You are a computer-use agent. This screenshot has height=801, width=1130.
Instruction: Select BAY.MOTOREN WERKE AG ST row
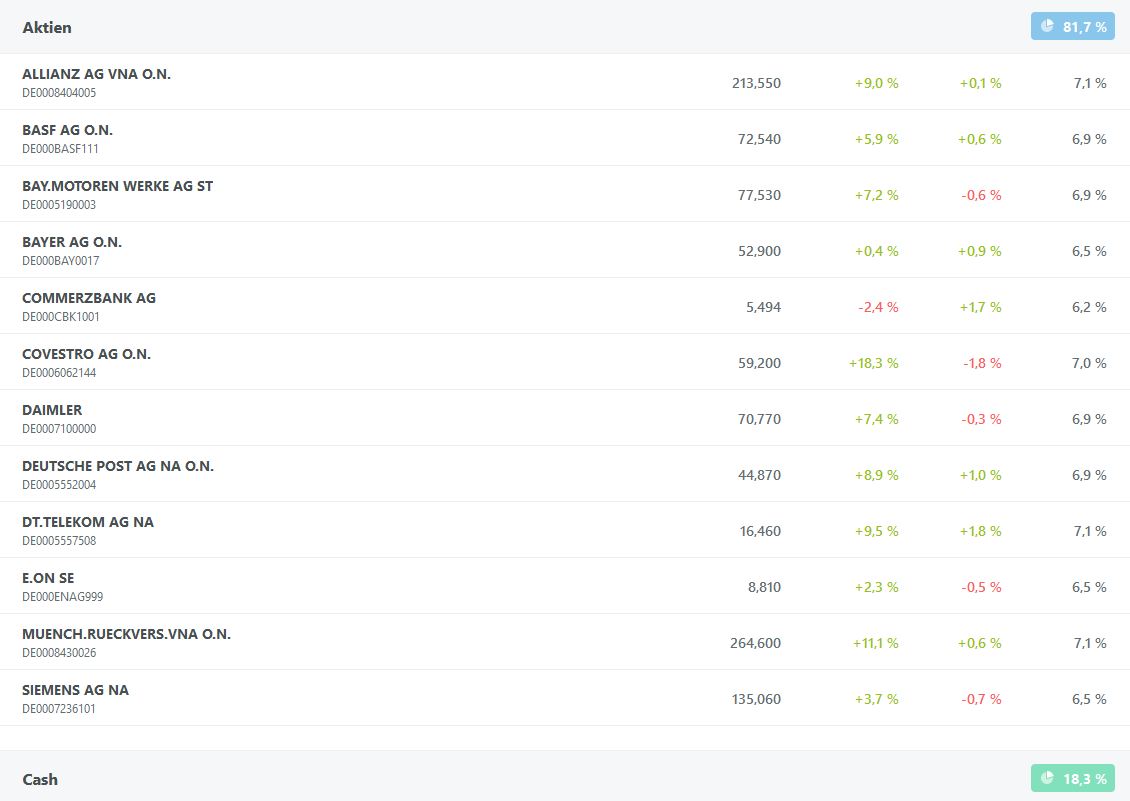(x=117, y=186)
